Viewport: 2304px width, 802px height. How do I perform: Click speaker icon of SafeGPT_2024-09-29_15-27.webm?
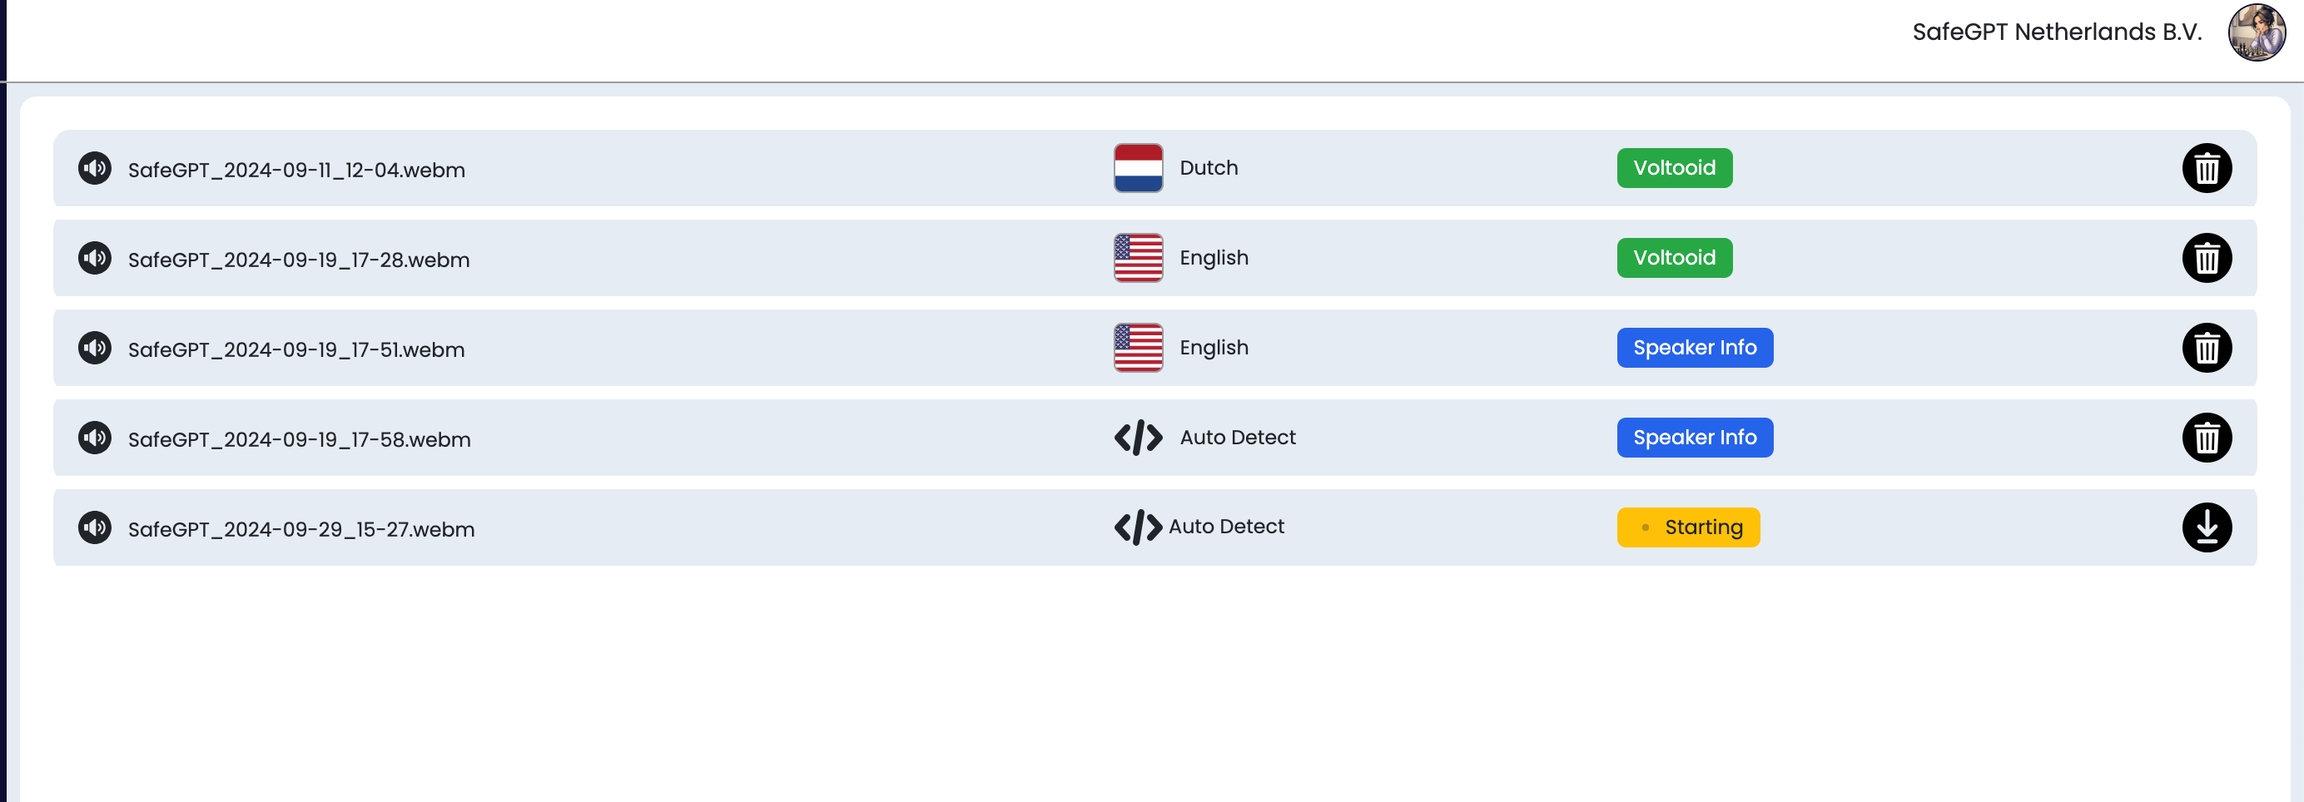point(95,527)
